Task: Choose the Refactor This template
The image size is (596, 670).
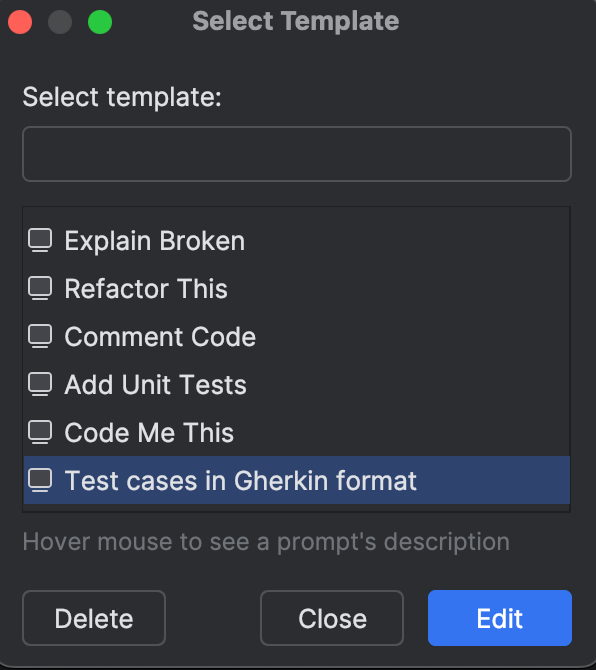Action: [x=297, y=288]
